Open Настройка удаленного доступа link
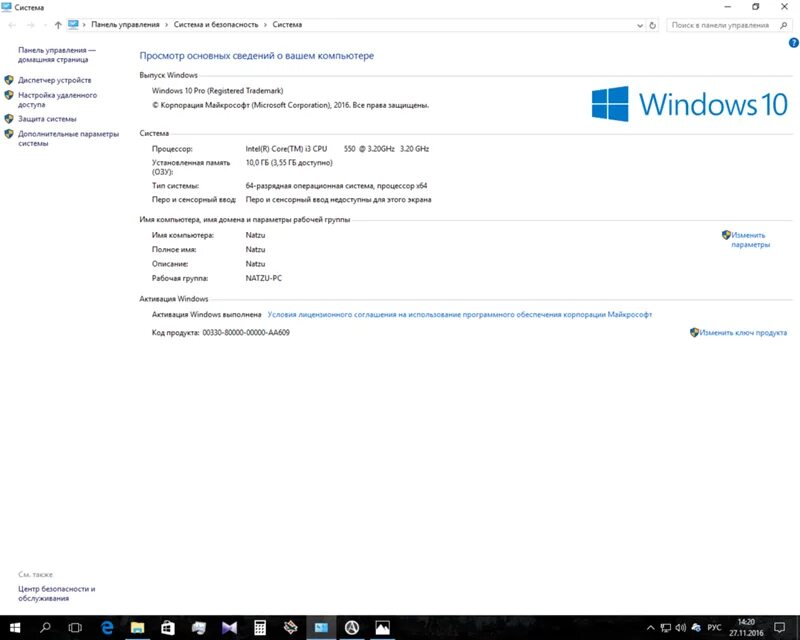 (57, 100)
